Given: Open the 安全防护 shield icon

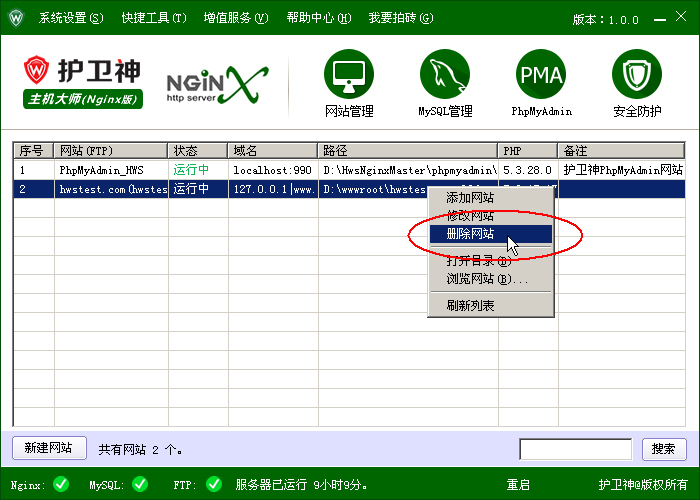Looking at the screenshot, I should point(637,74).
